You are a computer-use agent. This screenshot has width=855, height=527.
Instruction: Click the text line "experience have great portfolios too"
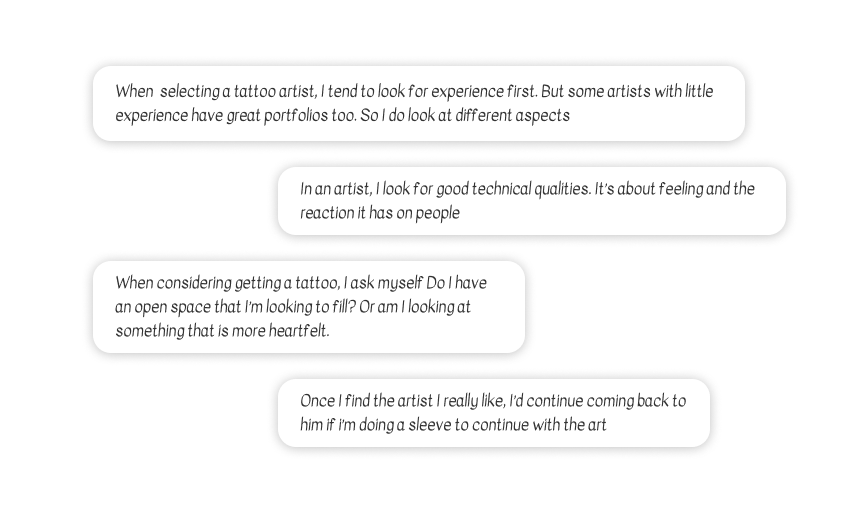(236, 116)
